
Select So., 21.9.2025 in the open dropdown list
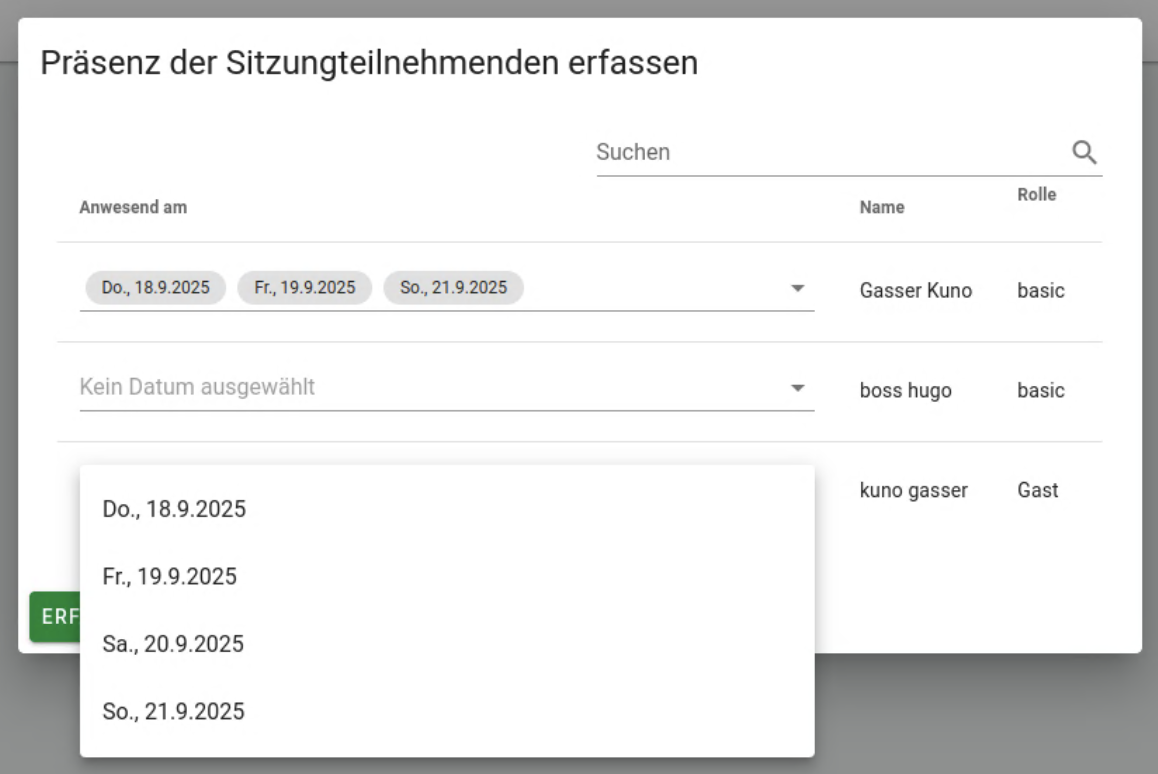tap(173, 712)
